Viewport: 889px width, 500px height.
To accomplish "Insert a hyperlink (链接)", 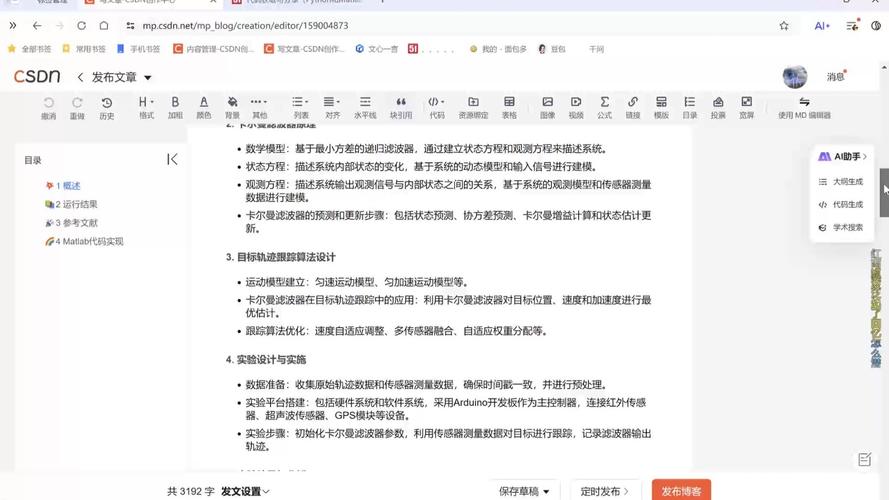I will point(633,108).
